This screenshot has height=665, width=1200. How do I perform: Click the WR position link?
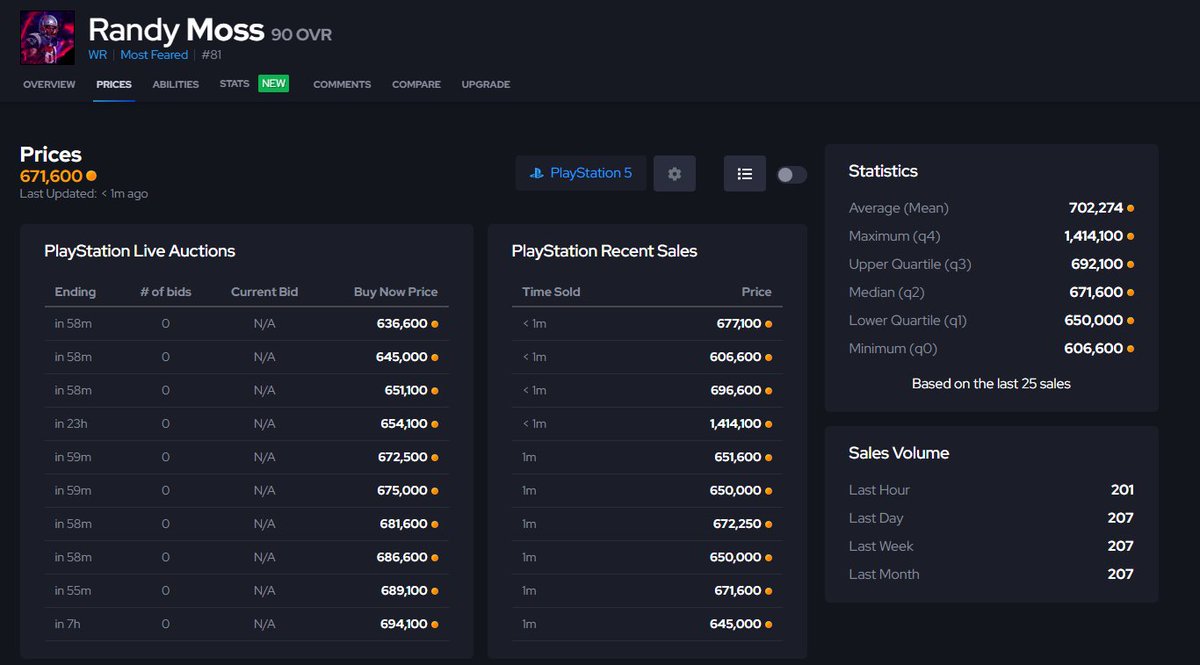point(97,55)
